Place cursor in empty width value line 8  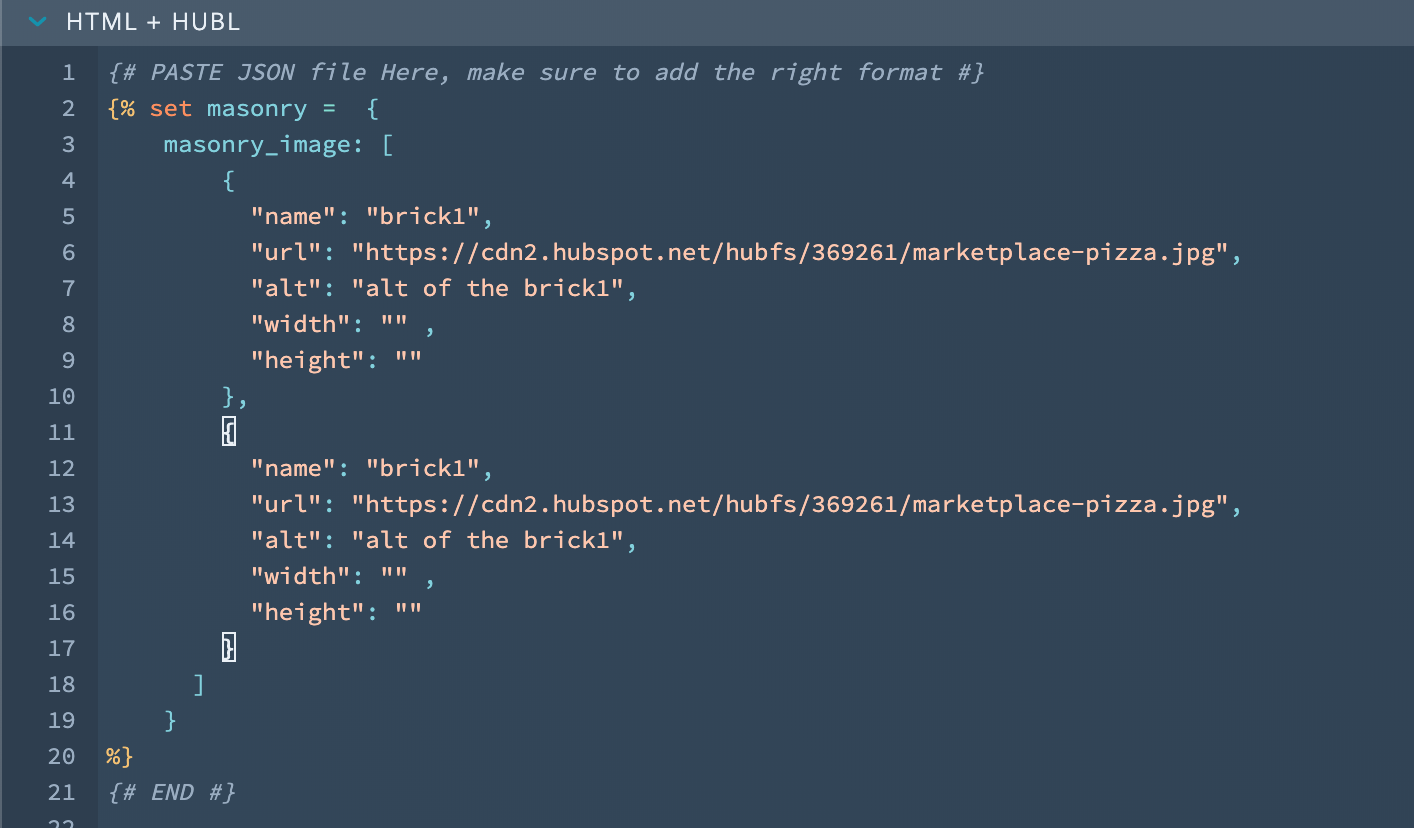(x=394, y=324)
